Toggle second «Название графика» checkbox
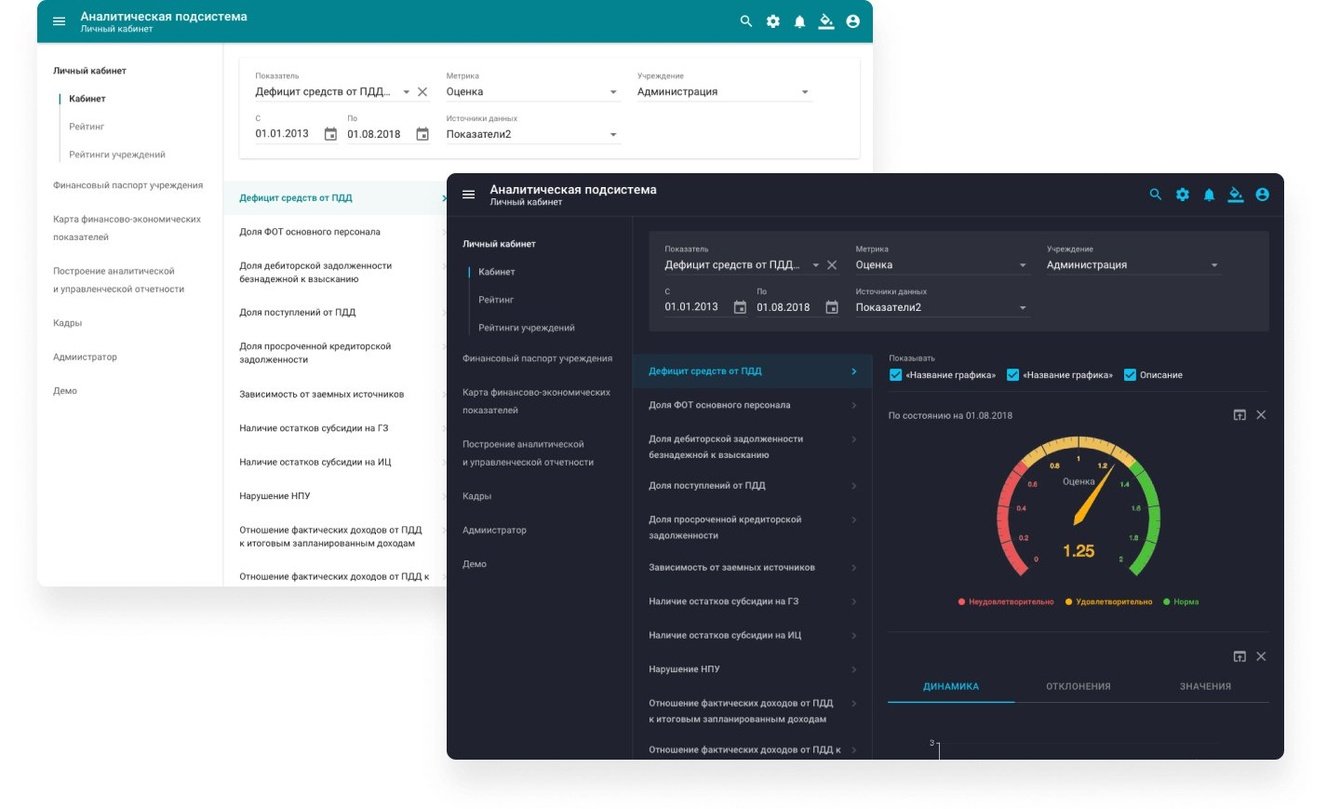Viewport: 1340px width, 809px height. pyautogui.click(x=1013, y=375)
